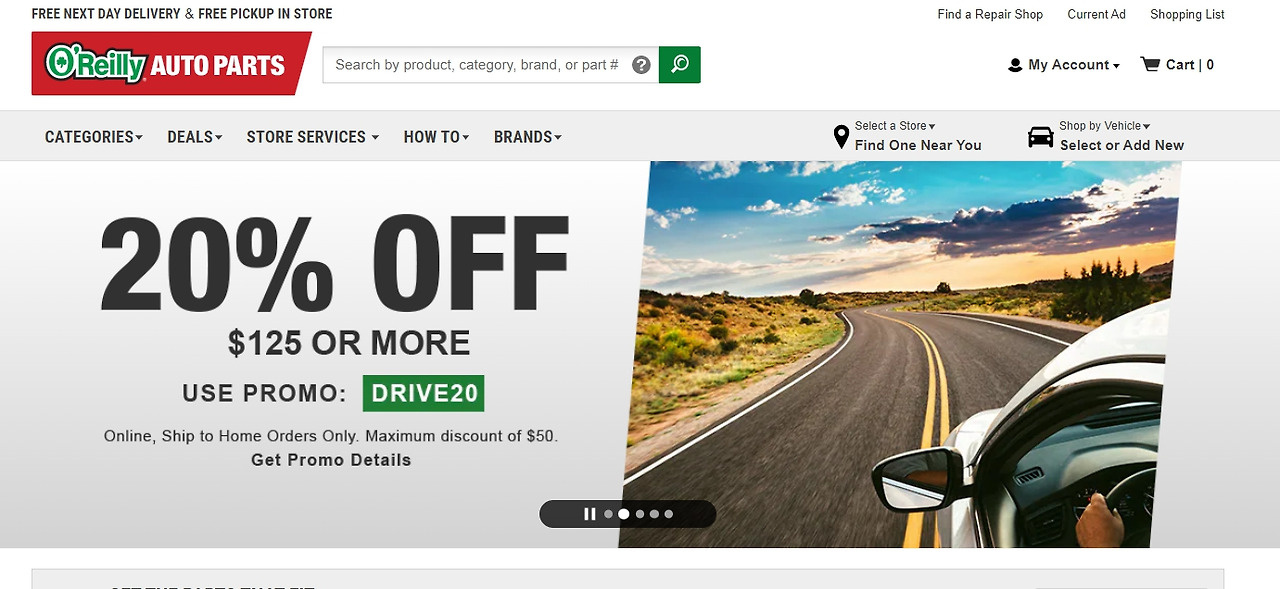Click the search help question mark icon
Viewport: 1280px width, 589px height.
(642, 65)
